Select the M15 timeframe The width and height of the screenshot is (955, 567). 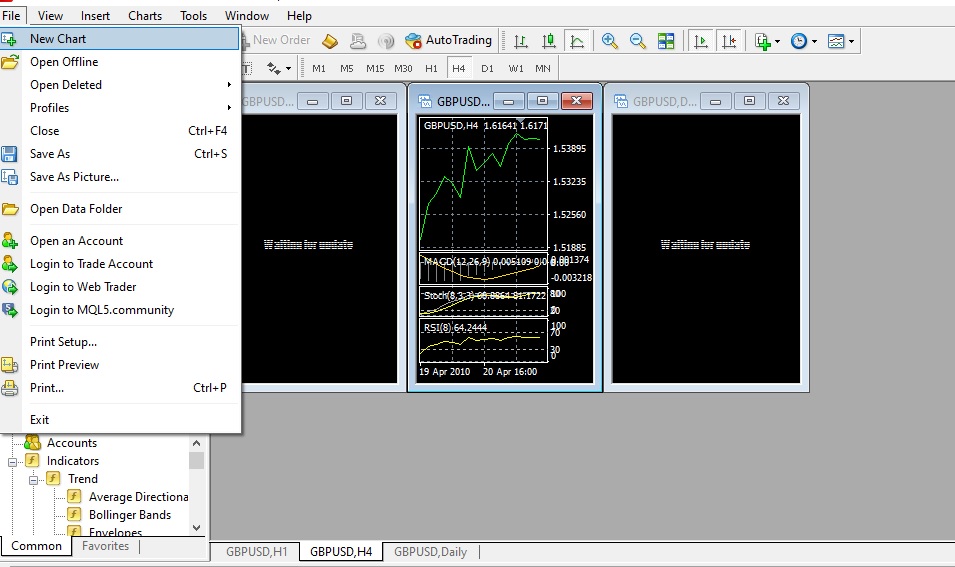pos(375,68)
